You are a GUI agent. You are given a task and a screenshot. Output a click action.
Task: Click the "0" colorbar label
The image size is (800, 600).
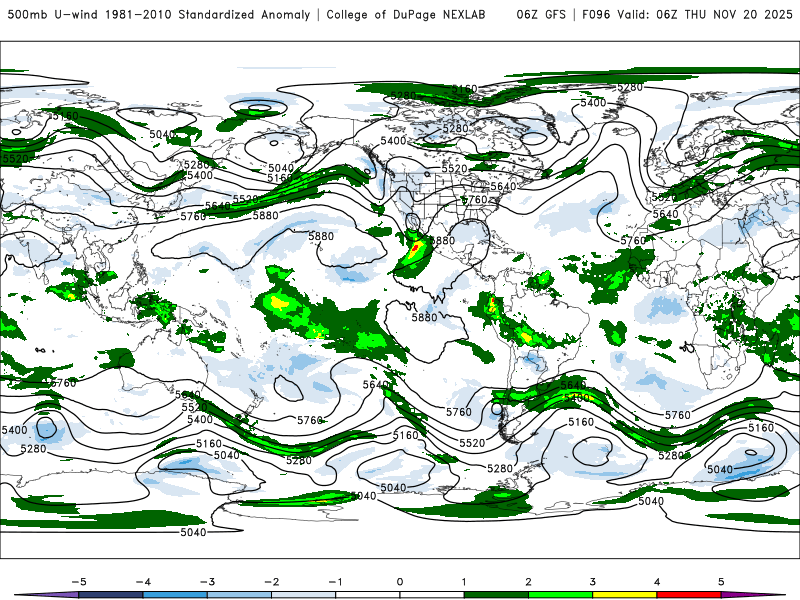[400, 582]
